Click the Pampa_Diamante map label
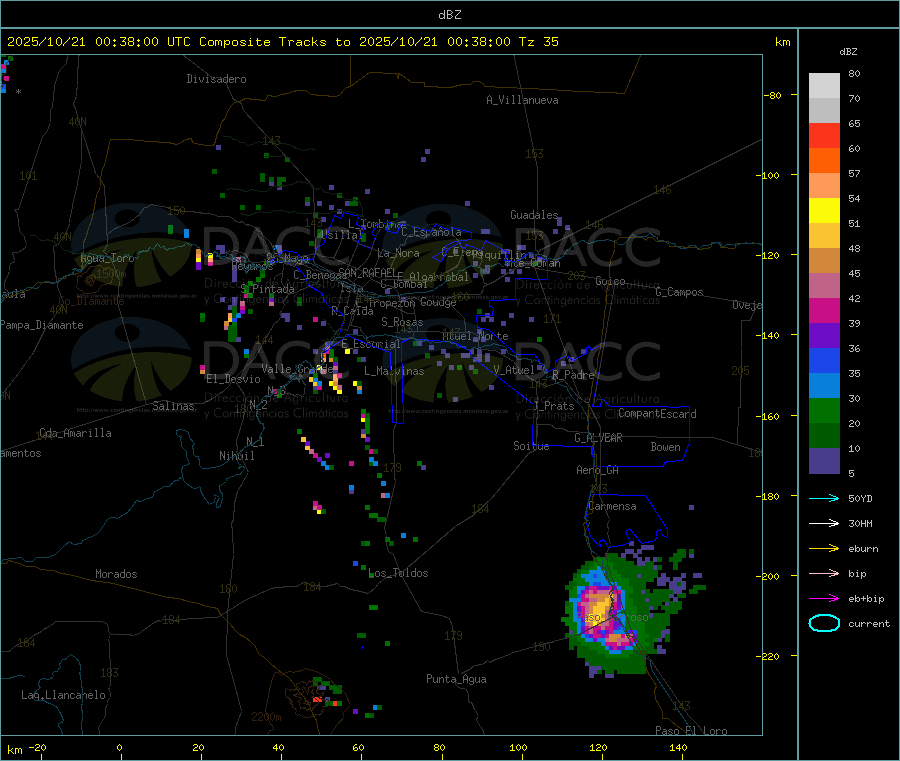 (41, 325)
